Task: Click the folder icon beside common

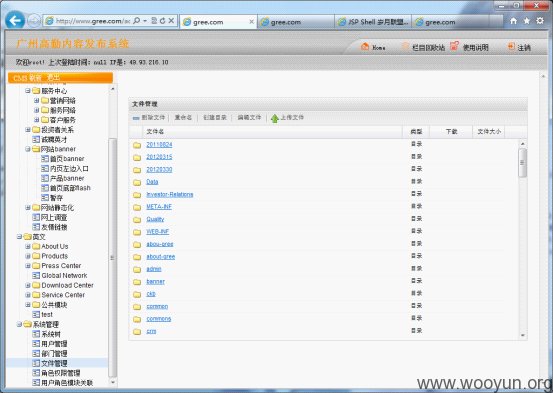Action: coord(137,307)
